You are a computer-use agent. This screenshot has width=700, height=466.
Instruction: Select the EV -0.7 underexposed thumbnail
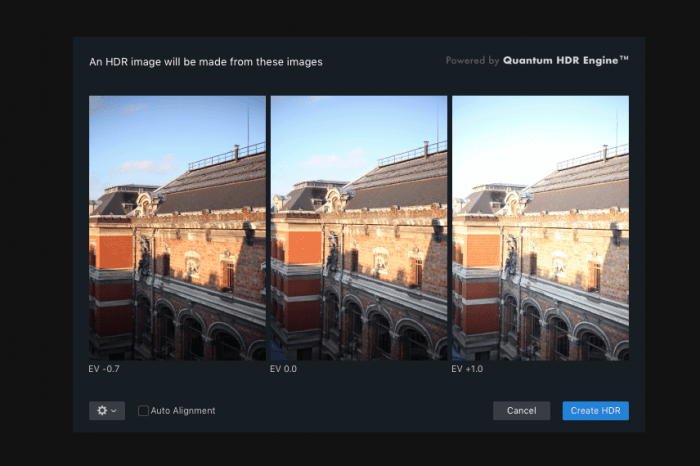coord(177,228)
